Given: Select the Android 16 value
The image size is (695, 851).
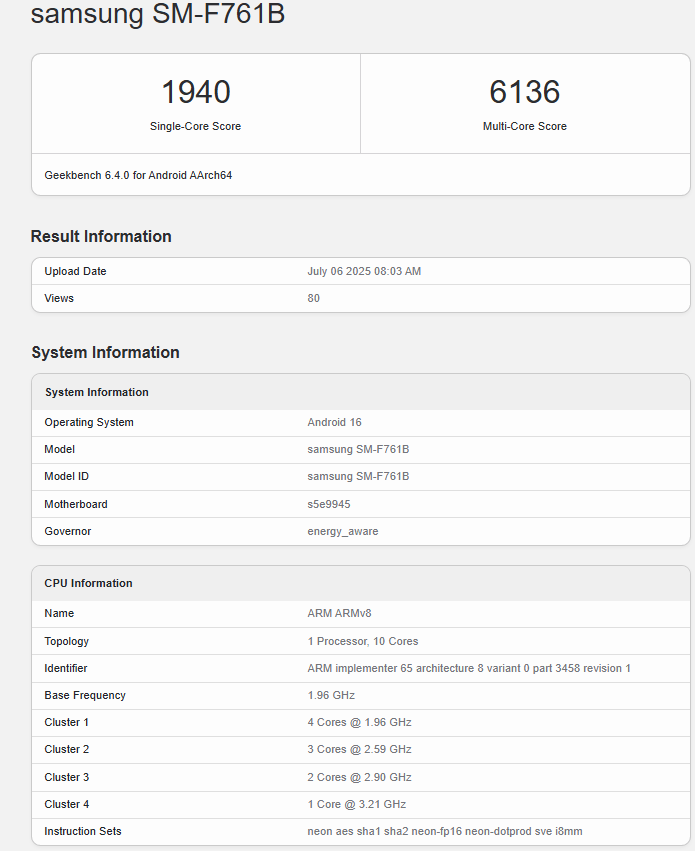Looking at the screenshot, I should [x=334, y=422].
